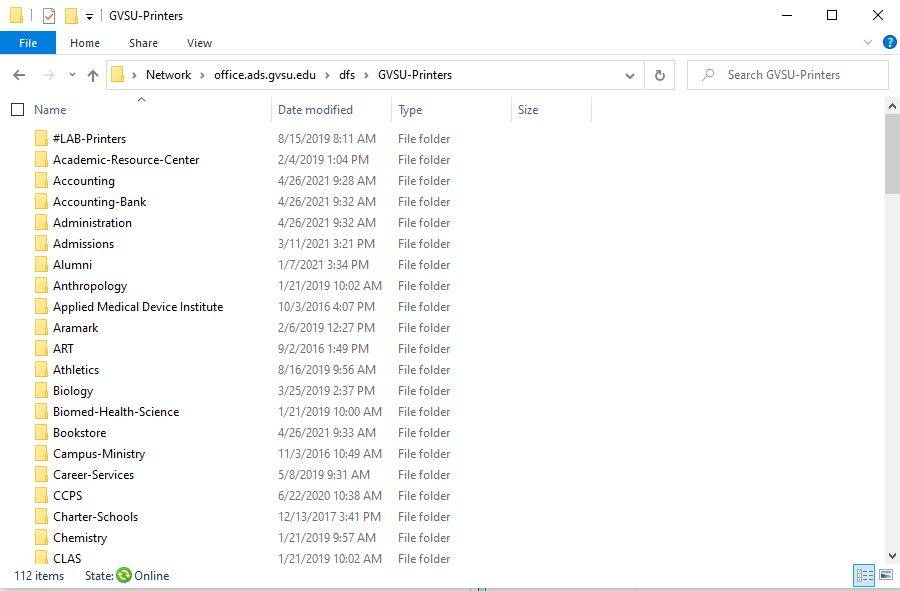Toggle large thumbnails view in the status bar
Image resolution: width=900 pixels, height=591 pixels.
pos(884,576)
